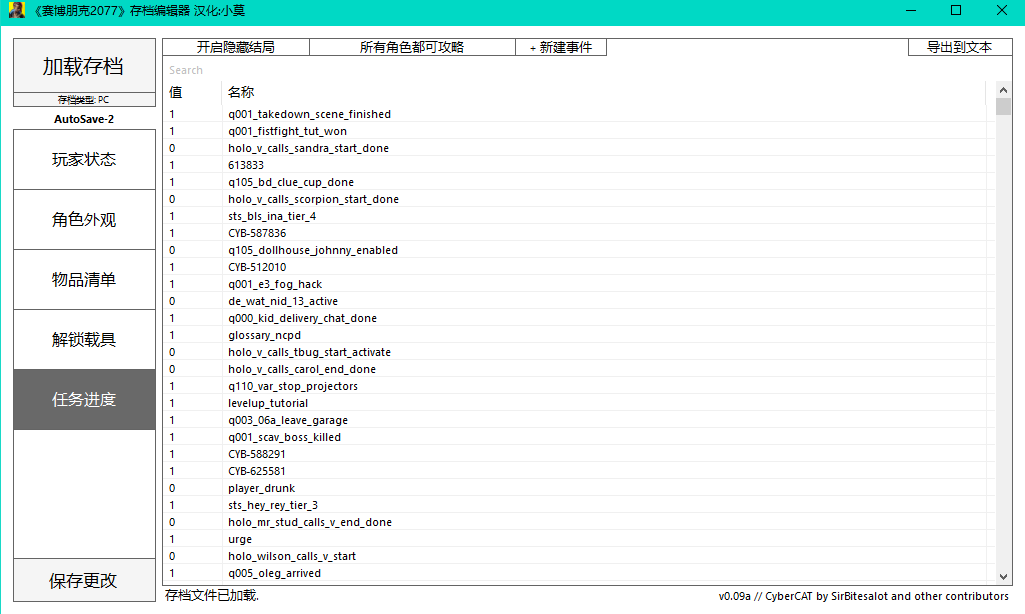This screenshot has height=614, width=1025.
Task: Click the 加载存档 load save button
Action: tap(84, 66)
